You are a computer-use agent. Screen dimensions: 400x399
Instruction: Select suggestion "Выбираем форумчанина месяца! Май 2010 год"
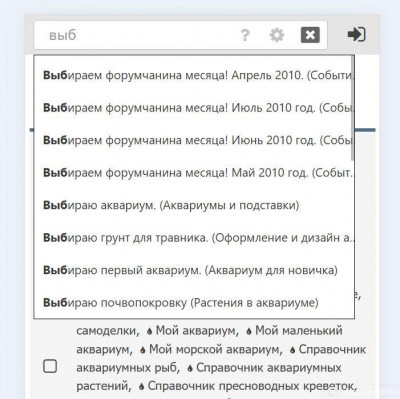[x=194, y=173]
